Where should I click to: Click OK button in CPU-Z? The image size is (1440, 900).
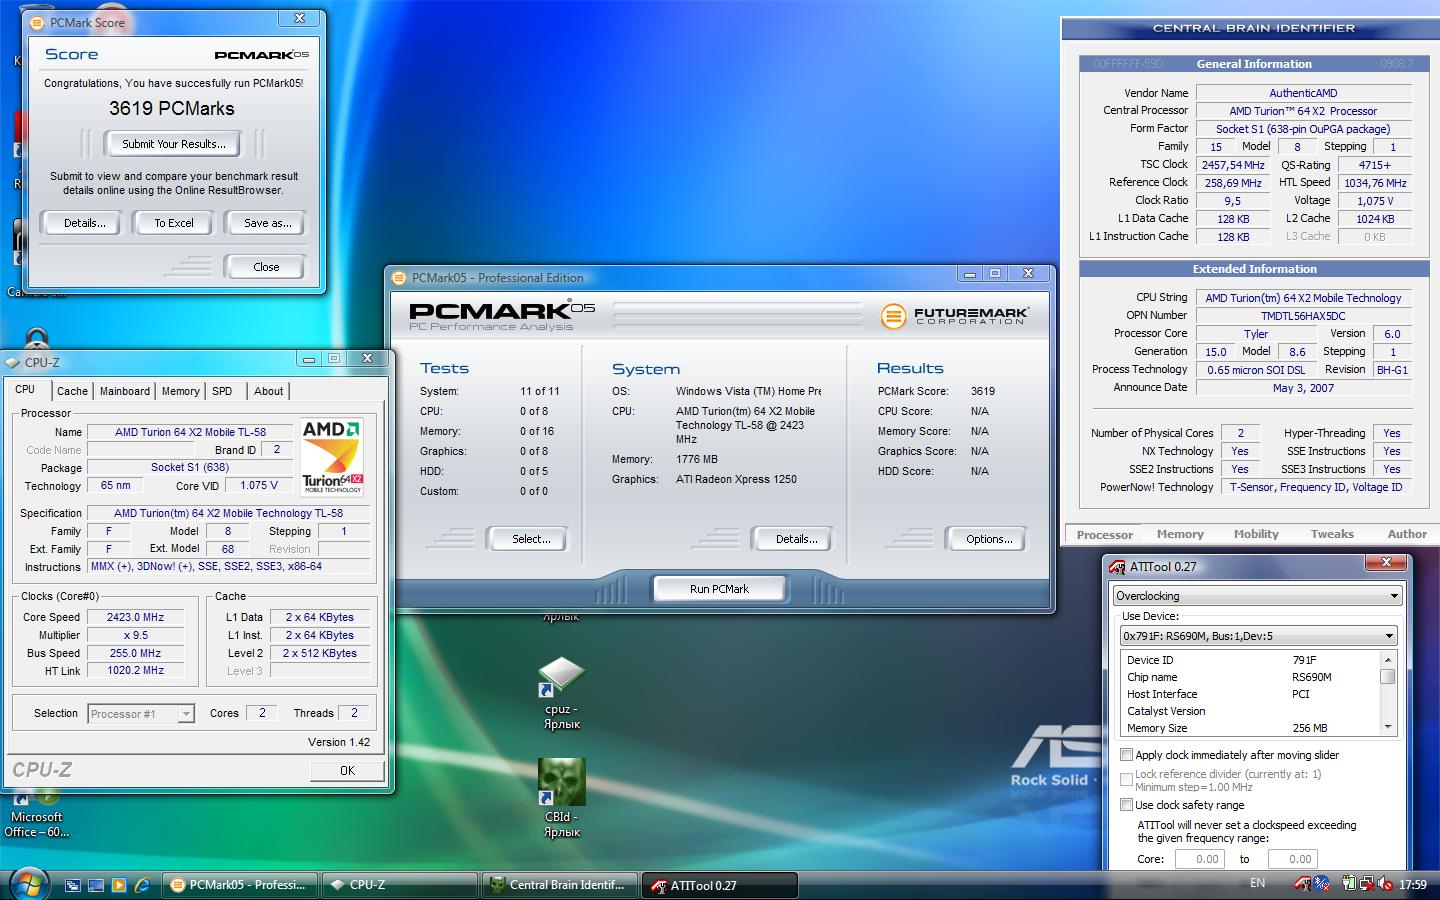(347, 770)
